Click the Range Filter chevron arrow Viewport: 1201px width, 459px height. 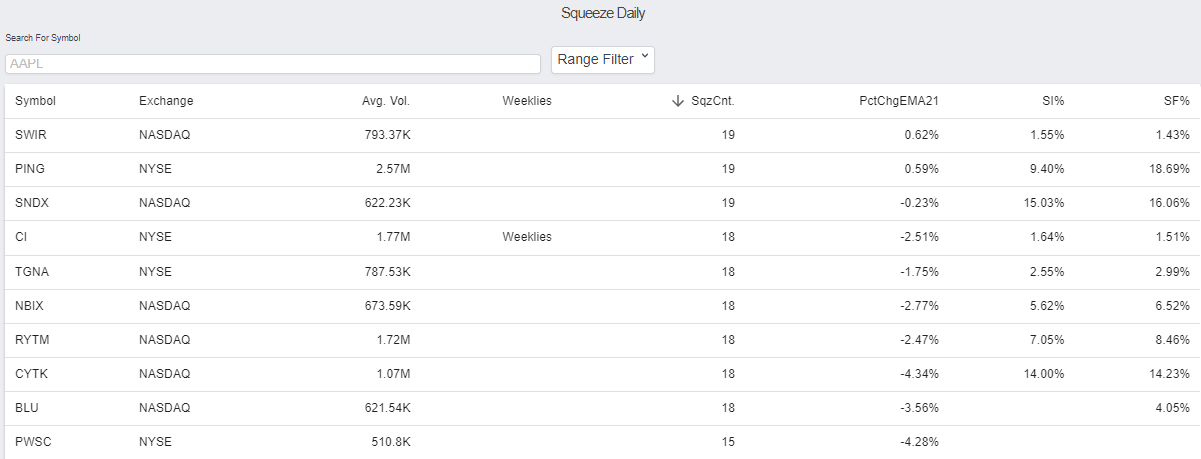coord(645,58)
